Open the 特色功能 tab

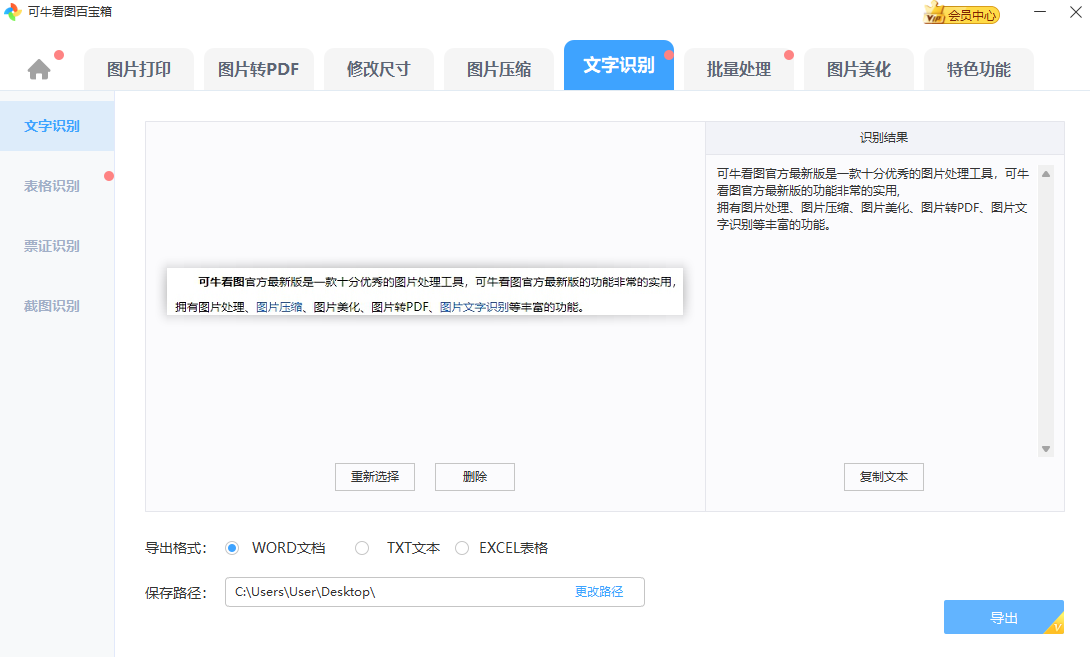tap(979, 69)
